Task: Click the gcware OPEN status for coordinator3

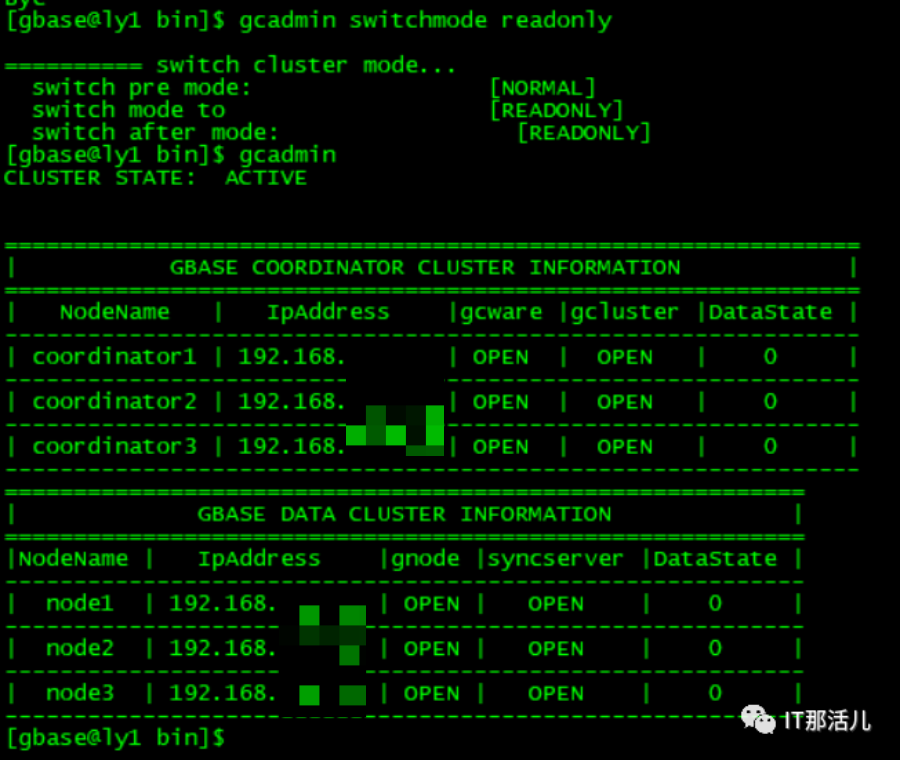Action: click(x=501, y=447)
